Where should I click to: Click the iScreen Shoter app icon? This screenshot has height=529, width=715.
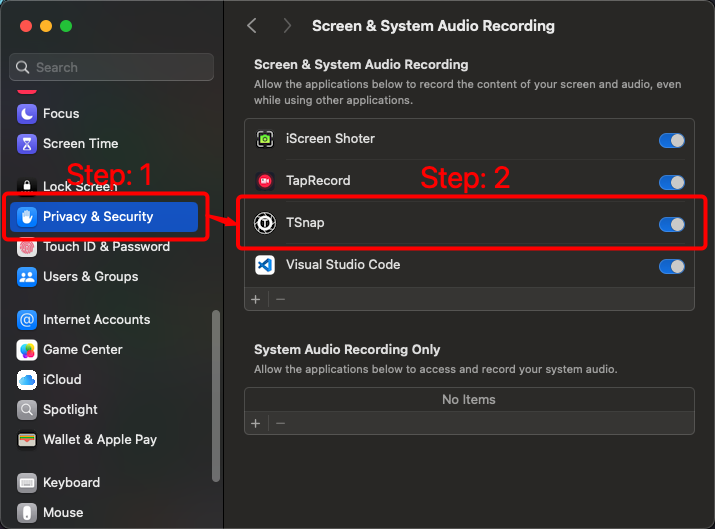click(265, 139)
